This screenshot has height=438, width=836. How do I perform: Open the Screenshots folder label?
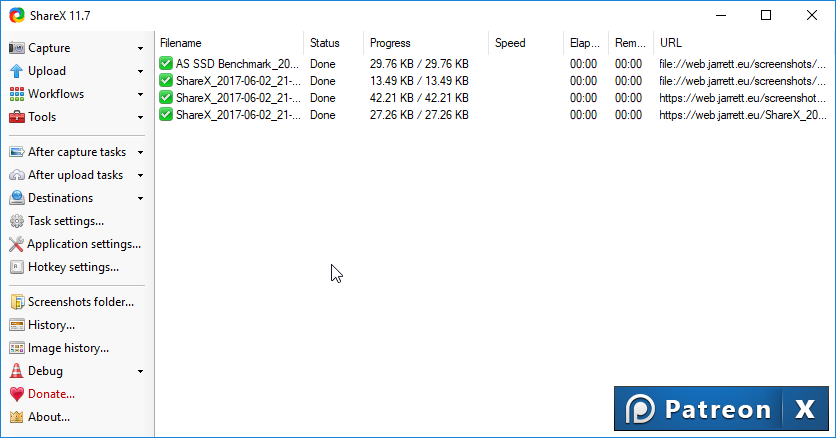tap(81, 302)
